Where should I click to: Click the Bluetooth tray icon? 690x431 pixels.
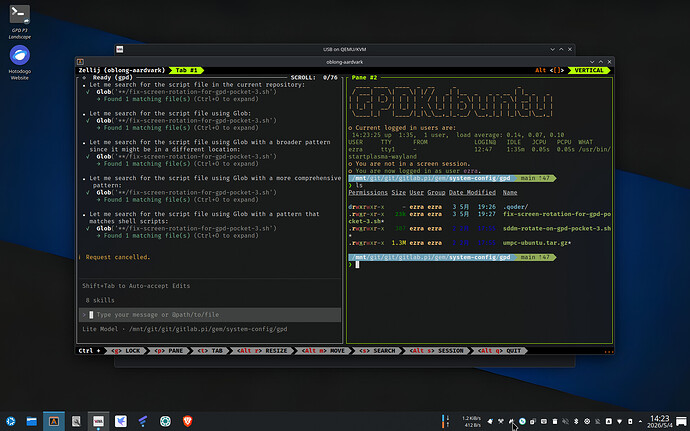pyautogui.click(x=576, y=421)
